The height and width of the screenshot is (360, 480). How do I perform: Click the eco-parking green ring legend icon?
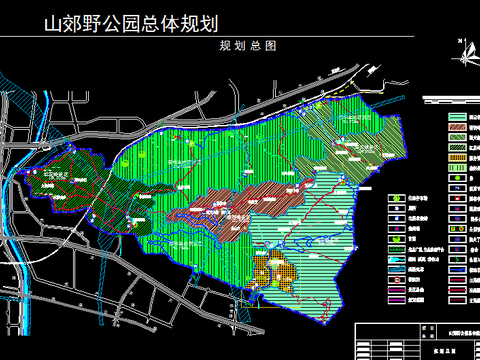(397, 198)
